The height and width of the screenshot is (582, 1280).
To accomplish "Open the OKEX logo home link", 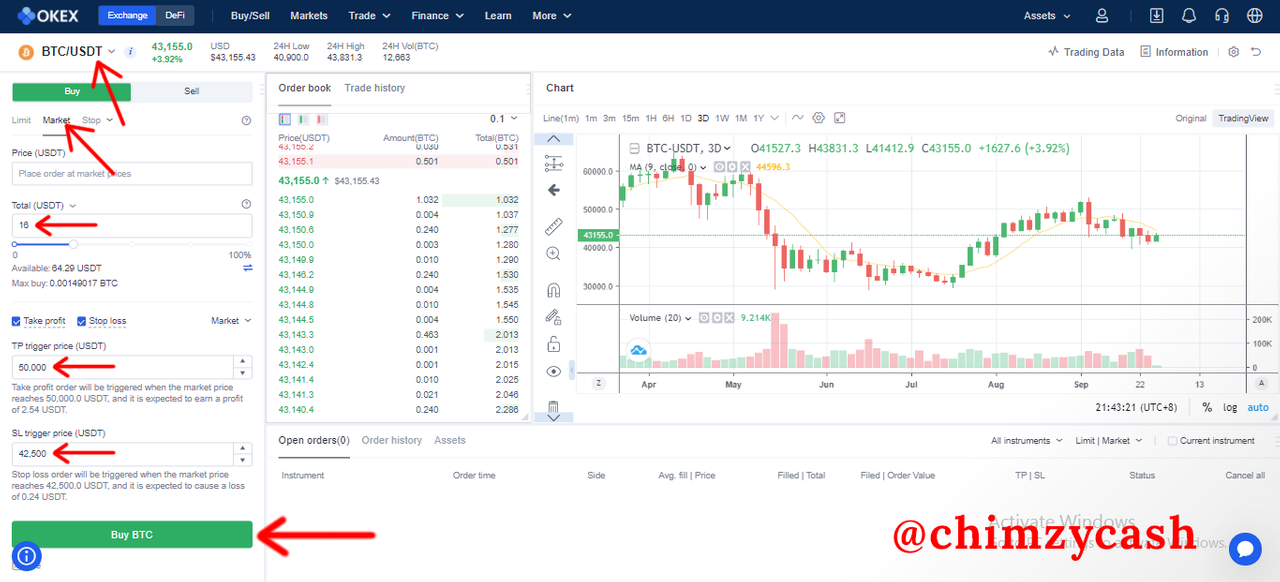I will tap(48, 16).
